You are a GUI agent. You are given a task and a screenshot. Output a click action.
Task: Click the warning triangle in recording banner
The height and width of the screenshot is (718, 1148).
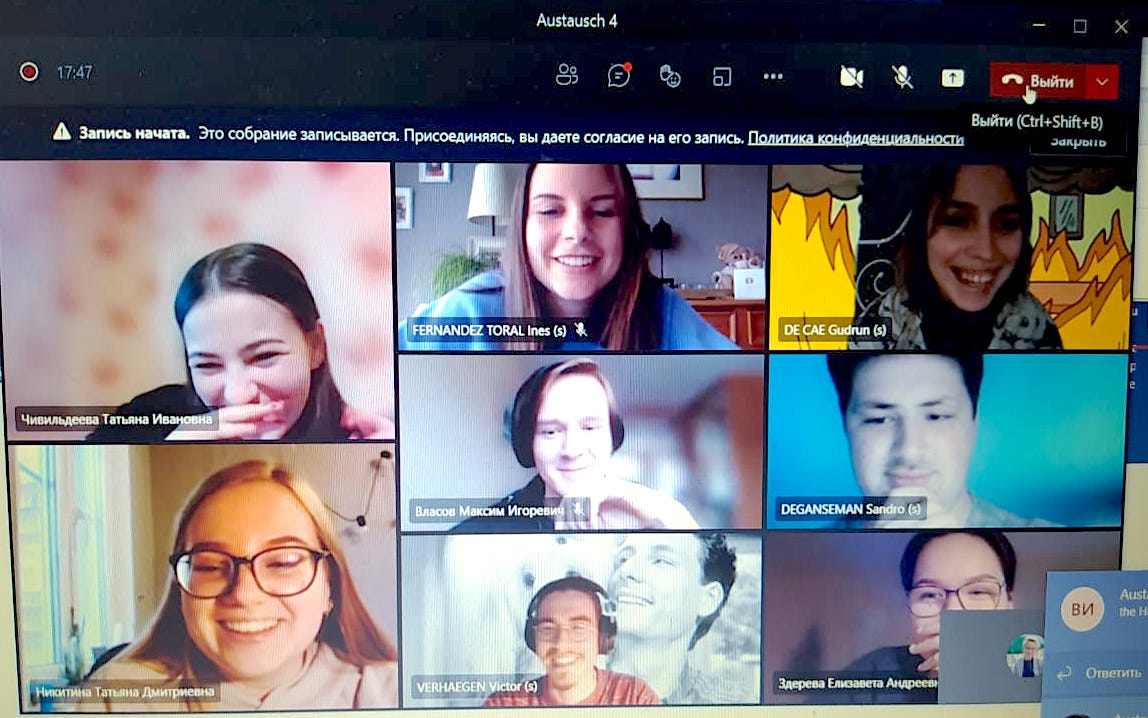coord(62,132)
